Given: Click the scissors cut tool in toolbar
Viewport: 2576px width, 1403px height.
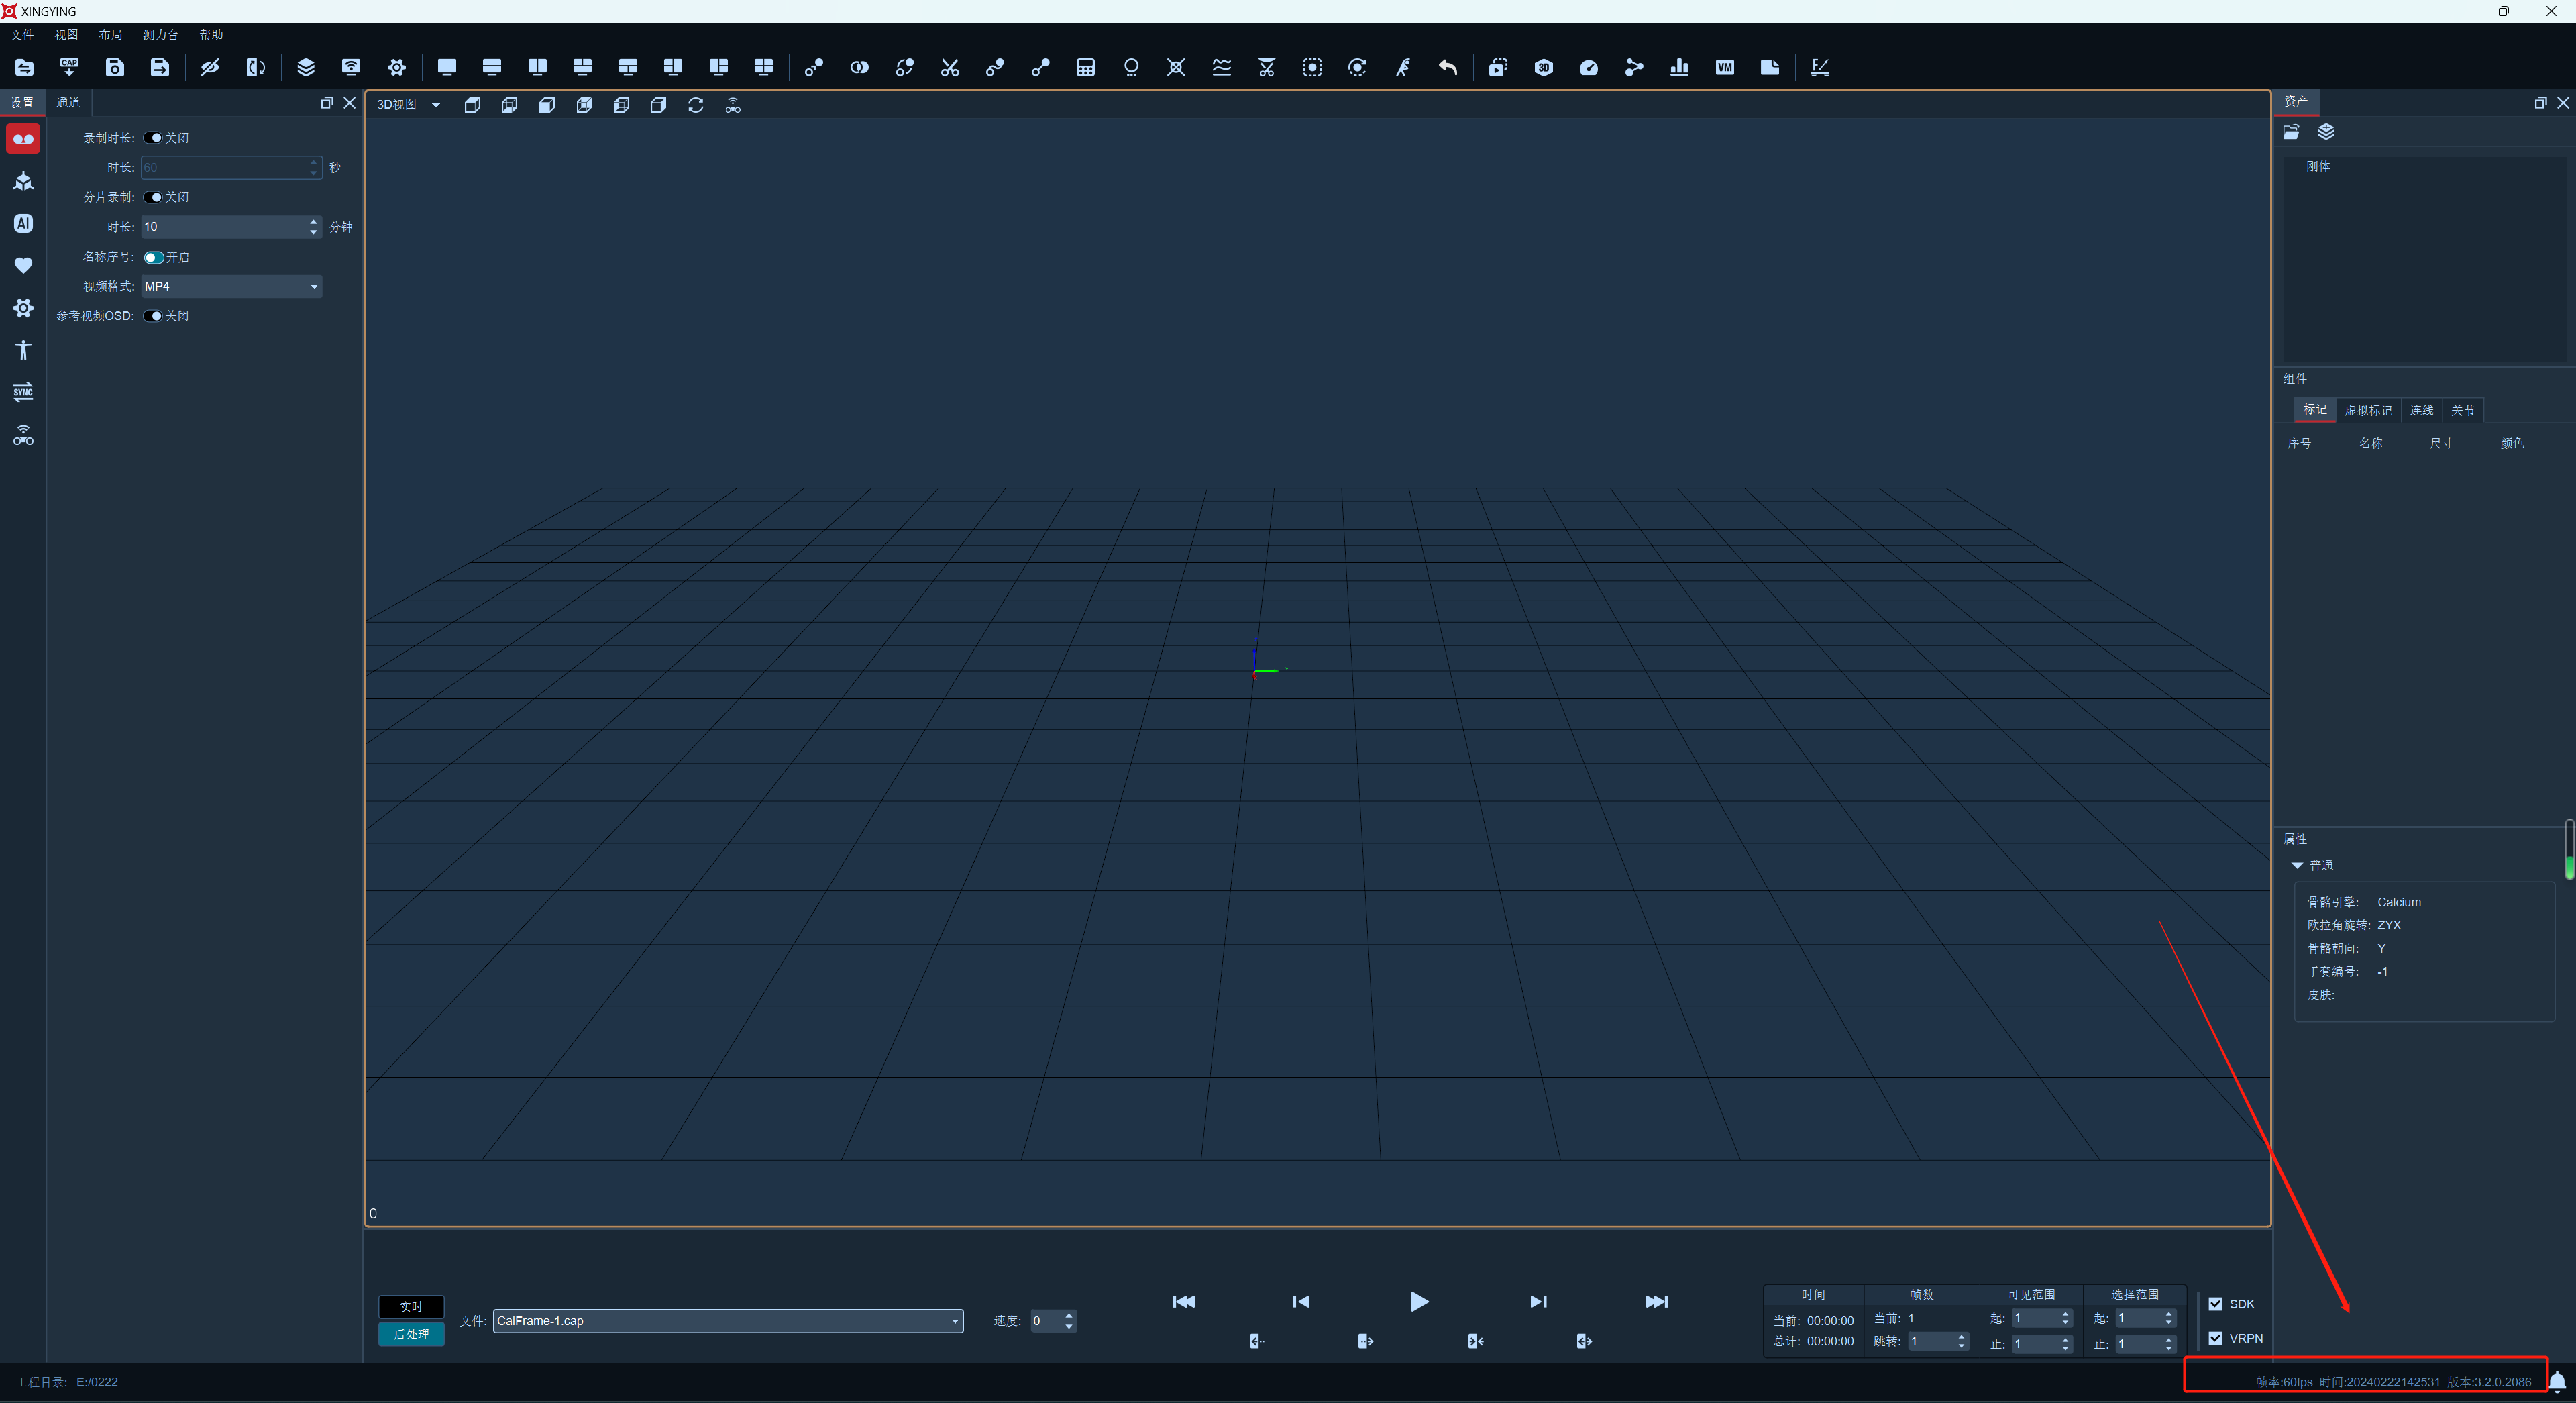Looking at the screenshot, I should click(x=950, y=68).
